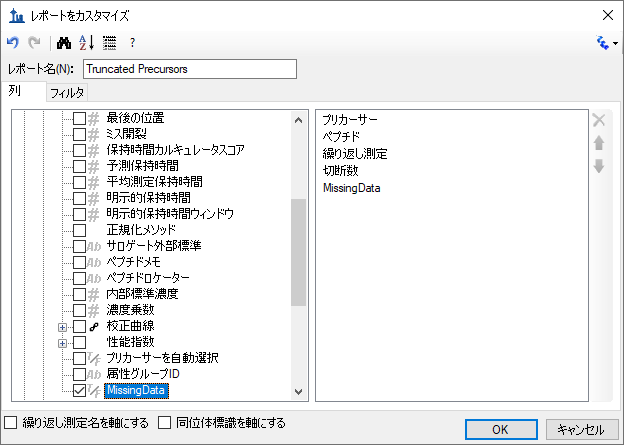The height and width of the screenshot is (445, 624).
Task: Click the text icon beside ペプチドメモ
Action: coord(94,263)
